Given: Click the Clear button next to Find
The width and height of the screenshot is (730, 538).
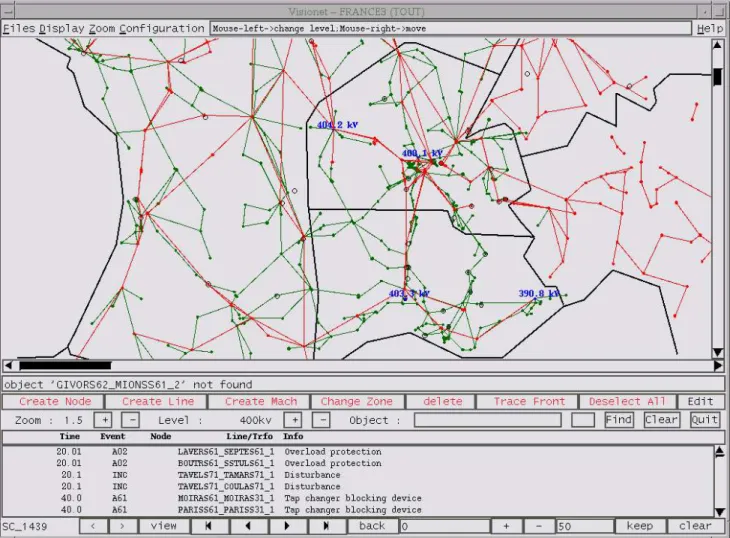Looking at the screenshot, I should 661,420.
